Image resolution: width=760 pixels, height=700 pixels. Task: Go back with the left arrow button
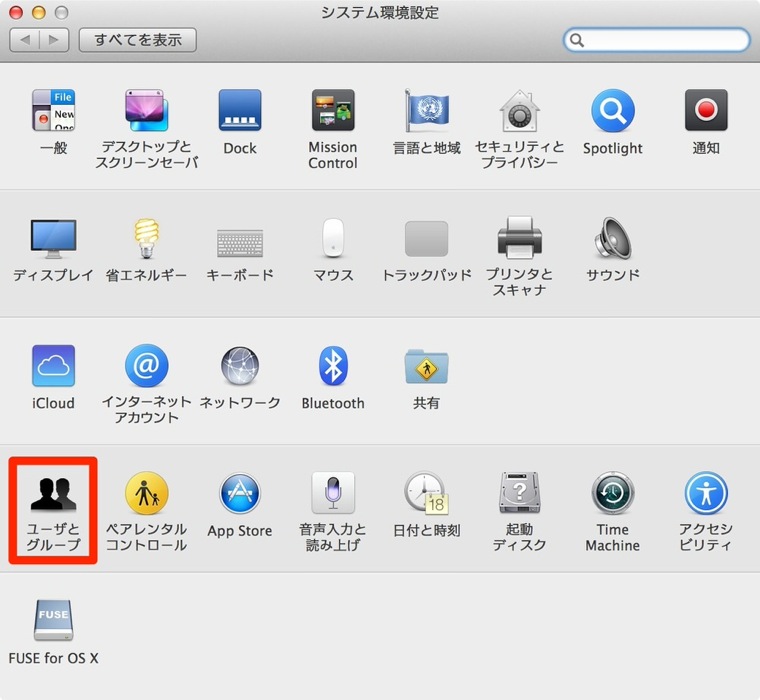24,40
